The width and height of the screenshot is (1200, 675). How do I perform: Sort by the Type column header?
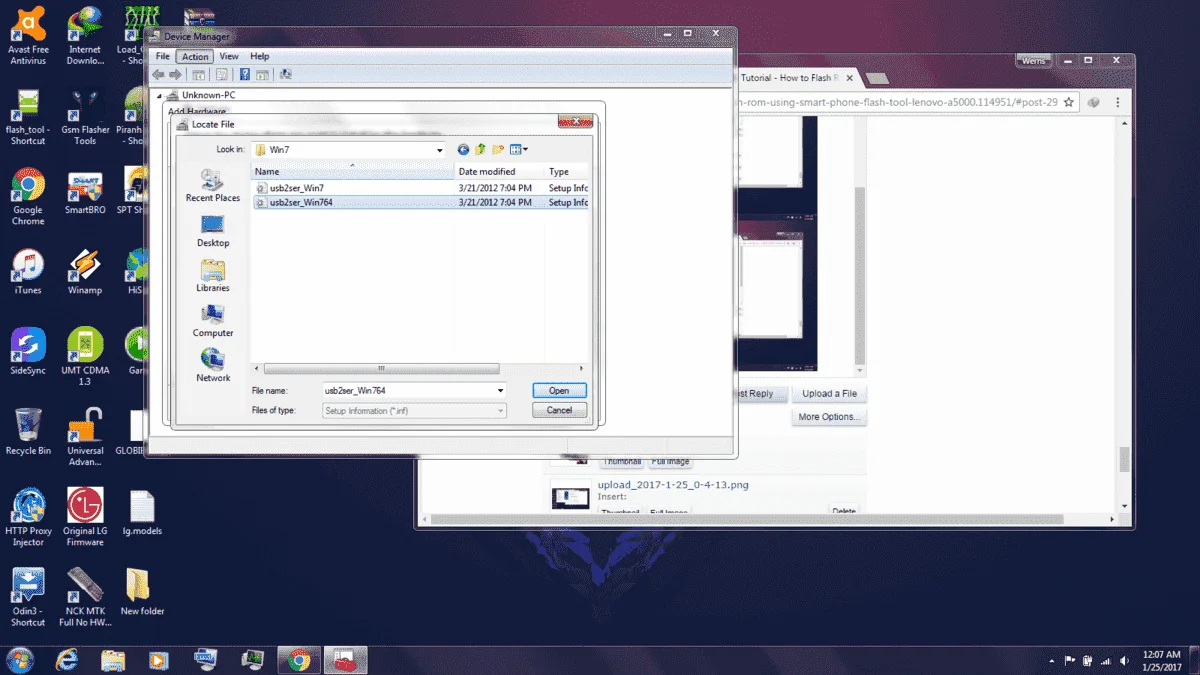[x=567, y=172]
